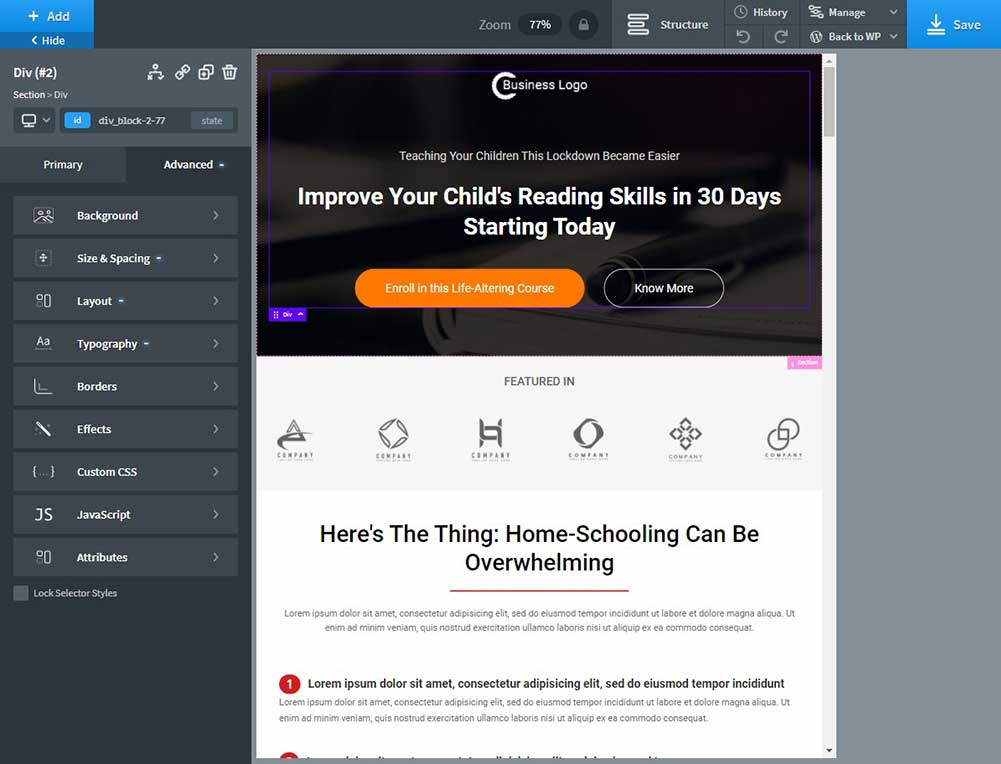
Task: Open the Layout settings
Action: pyautogui.click(x=125, y=301)
